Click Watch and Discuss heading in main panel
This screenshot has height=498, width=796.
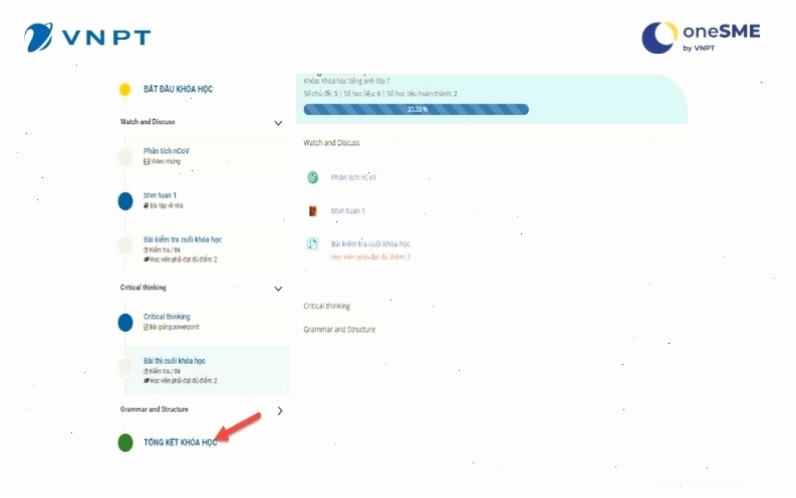pyautogui.click(x=331, y=143)
